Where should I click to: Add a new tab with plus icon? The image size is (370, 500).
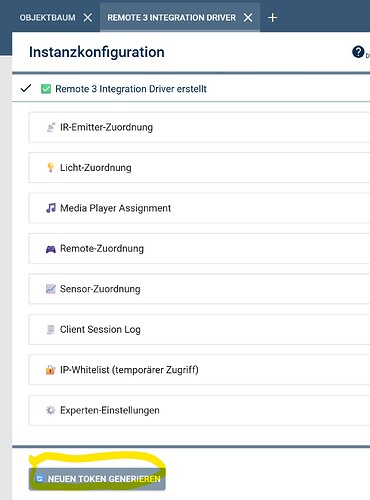click(272, 17)
